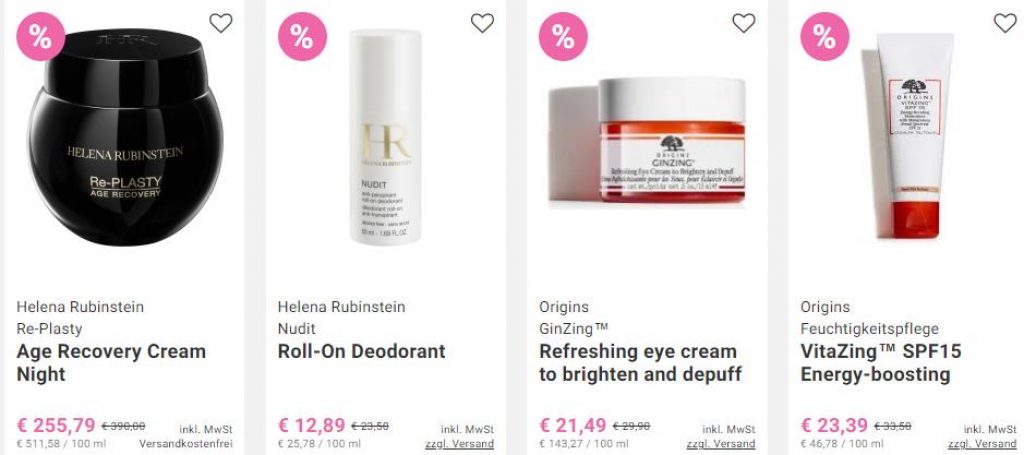
Task: Click heart icon on GinZing eye cream
Action: tap(744, 23)
